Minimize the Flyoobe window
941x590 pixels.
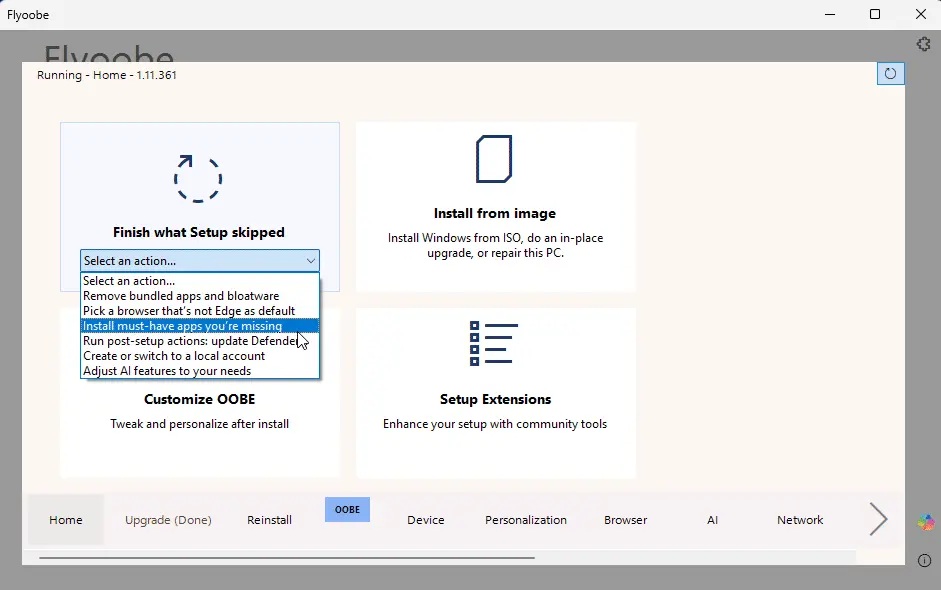coord(830,14)
